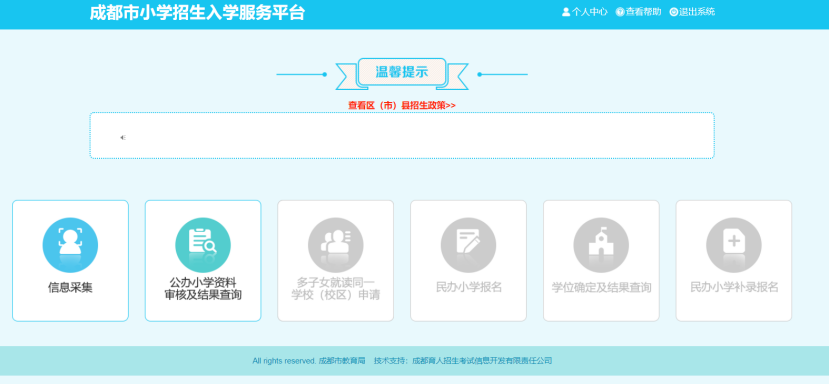Click the person icon beside 个人中心
Viewport: 829px width, 385px height.
coord(566,12)
